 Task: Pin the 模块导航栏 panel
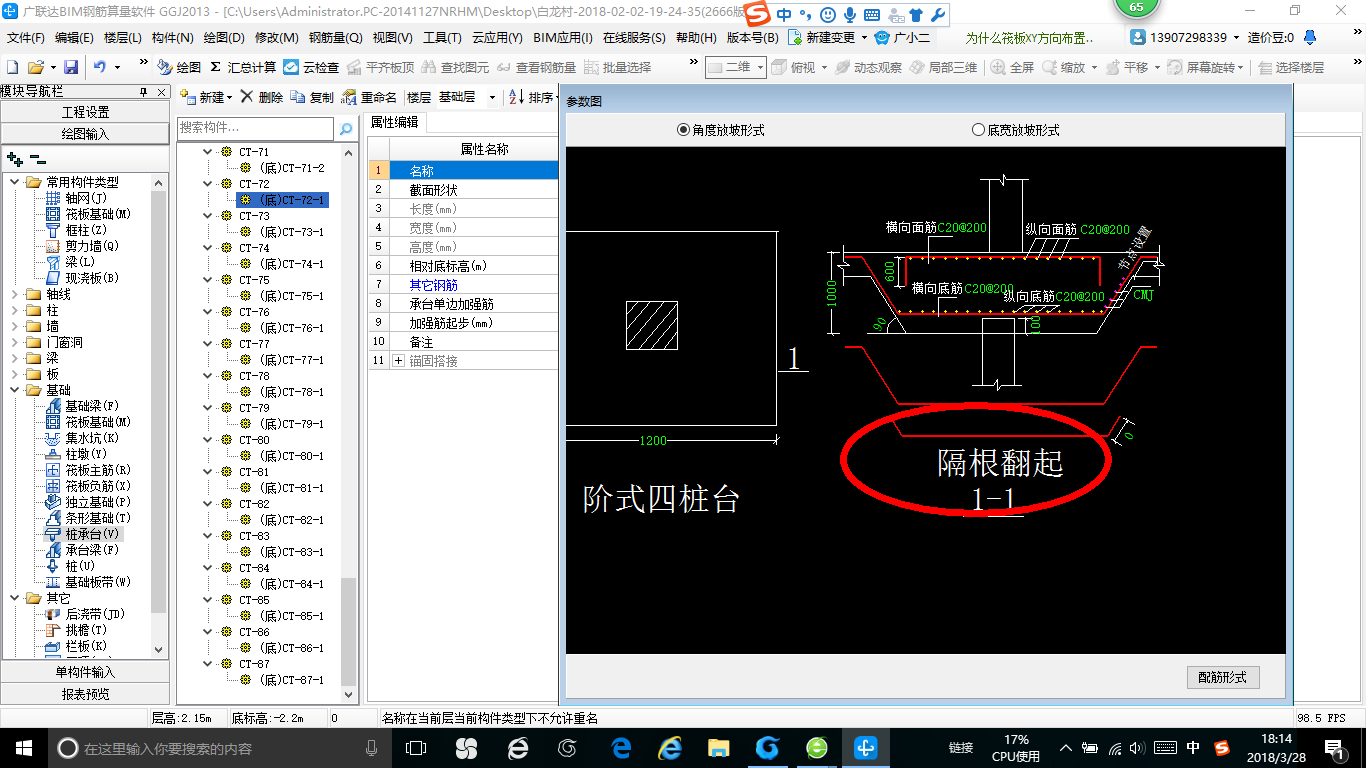click(x=143, y=92)
